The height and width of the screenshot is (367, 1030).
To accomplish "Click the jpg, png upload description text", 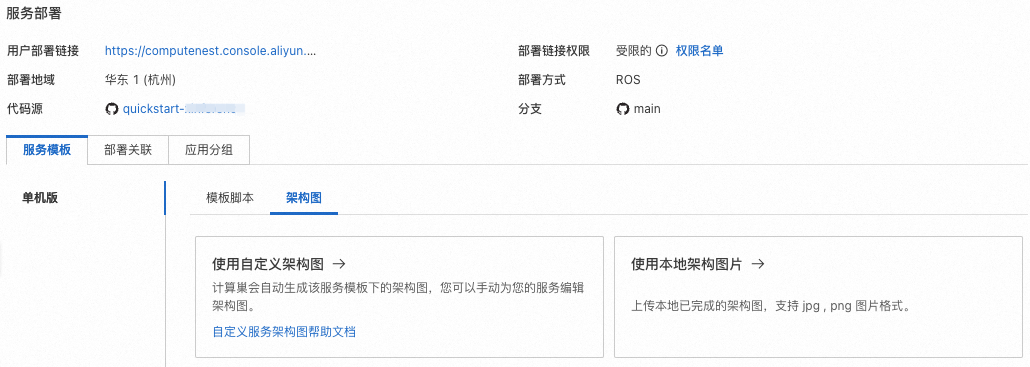I will point(771,306).
